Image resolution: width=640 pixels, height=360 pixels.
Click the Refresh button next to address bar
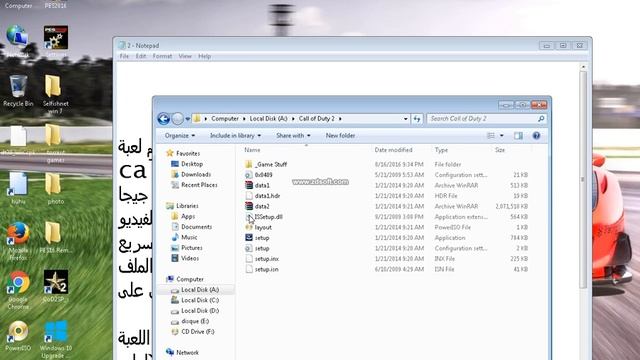coord(417,119)
